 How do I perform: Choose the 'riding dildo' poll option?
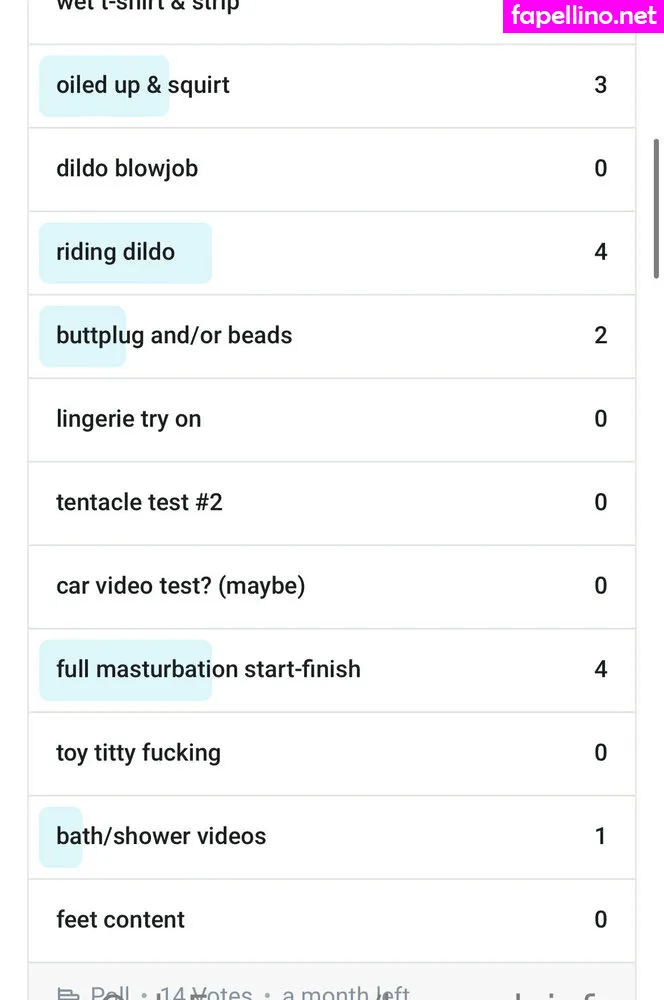pos(116,252)
